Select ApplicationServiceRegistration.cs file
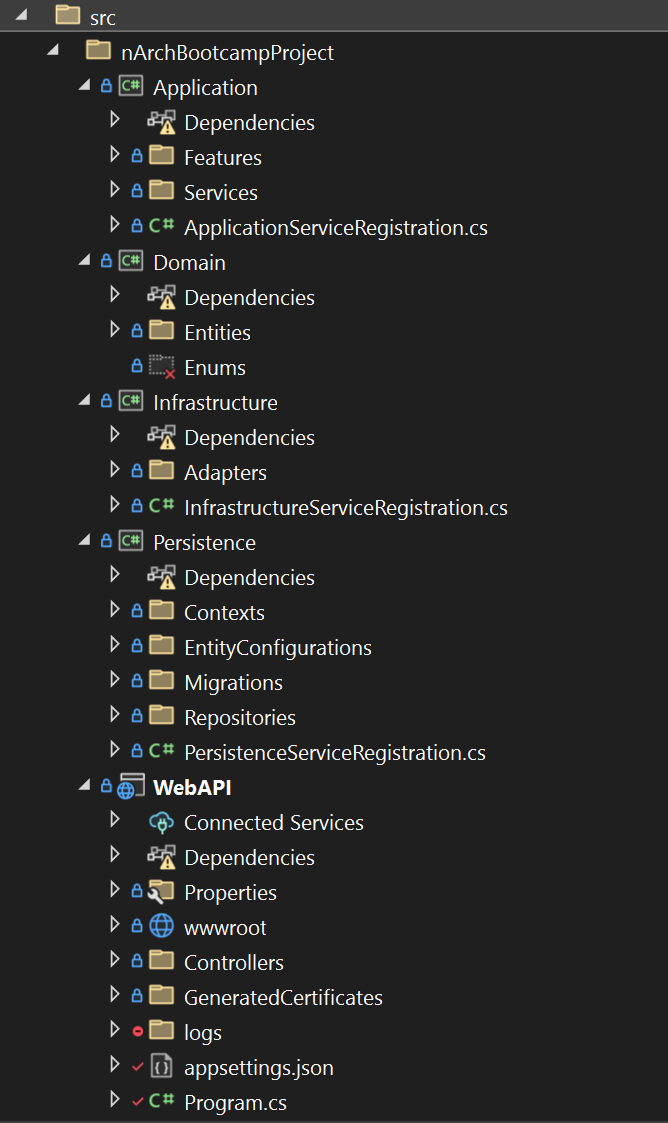Viewport: 668px width, 1123px height. point(336,228)
